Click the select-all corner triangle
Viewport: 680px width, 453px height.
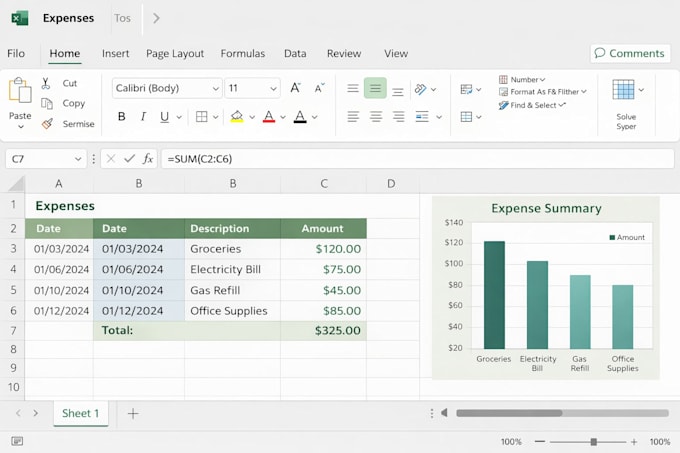tap(16, 184)
